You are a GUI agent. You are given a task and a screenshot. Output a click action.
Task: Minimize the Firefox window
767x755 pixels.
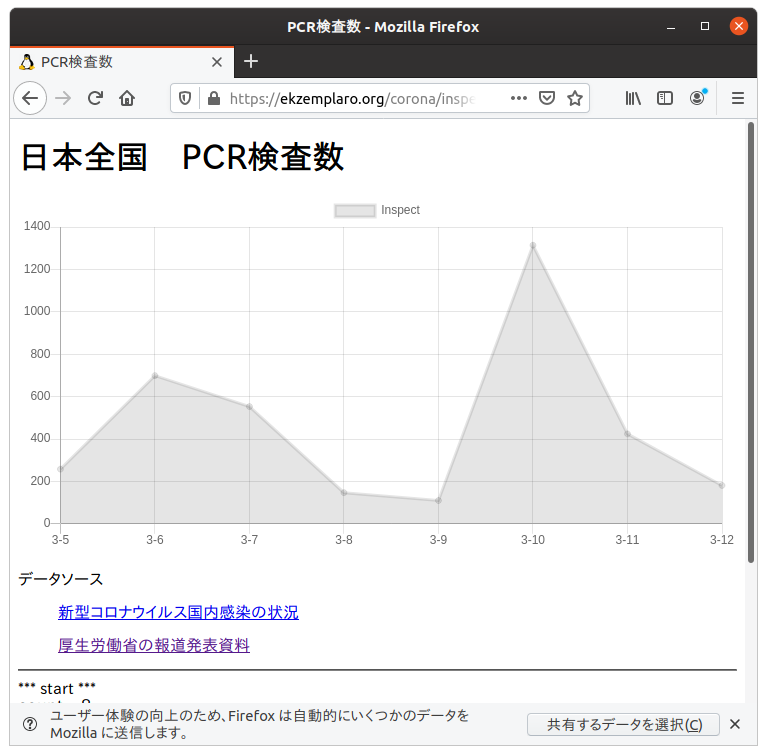[x=671, y=26]
